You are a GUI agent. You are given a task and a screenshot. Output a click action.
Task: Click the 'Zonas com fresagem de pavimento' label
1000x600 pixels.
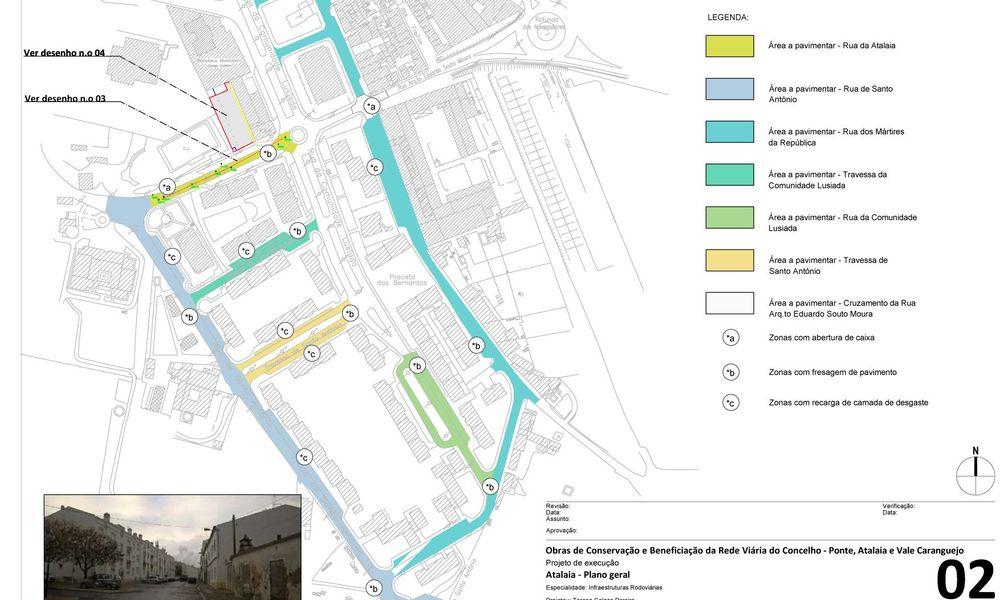(x=832, y=372)
